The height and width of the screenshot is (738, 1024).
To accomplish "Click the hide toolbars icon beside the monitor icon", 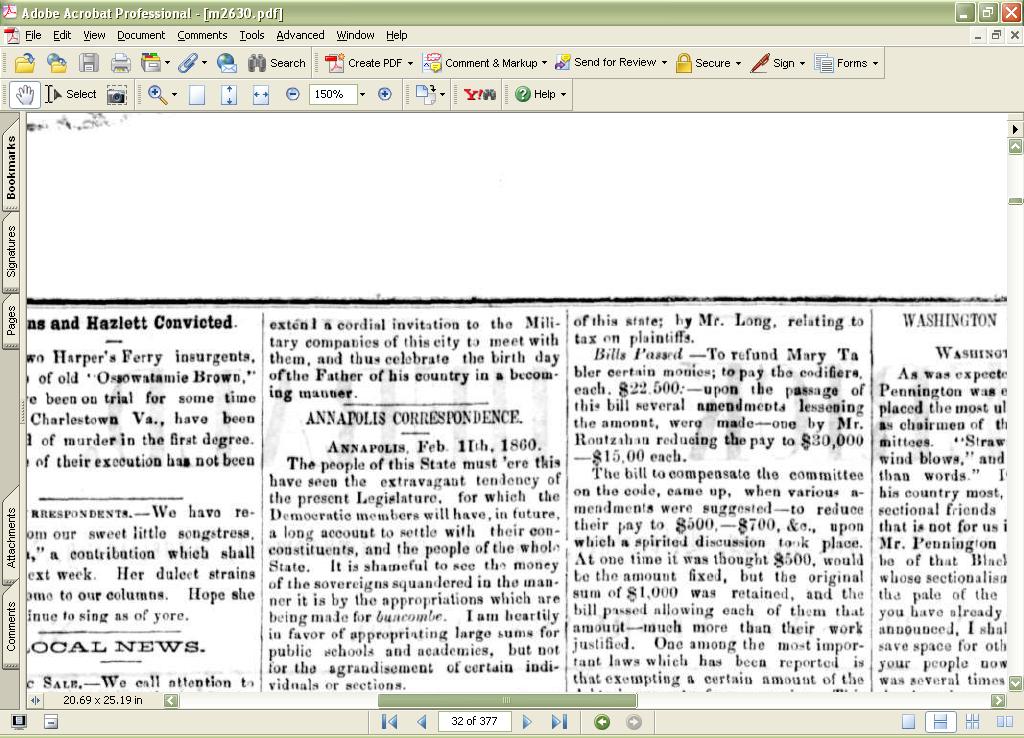I will (x=51, y=722).
